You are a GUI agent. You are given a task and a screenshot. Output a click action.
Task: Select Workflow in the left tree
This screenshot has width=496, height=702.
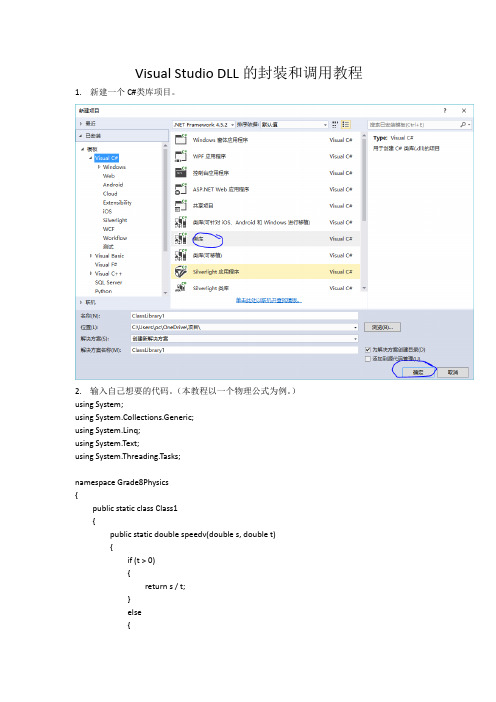[115, 238]
